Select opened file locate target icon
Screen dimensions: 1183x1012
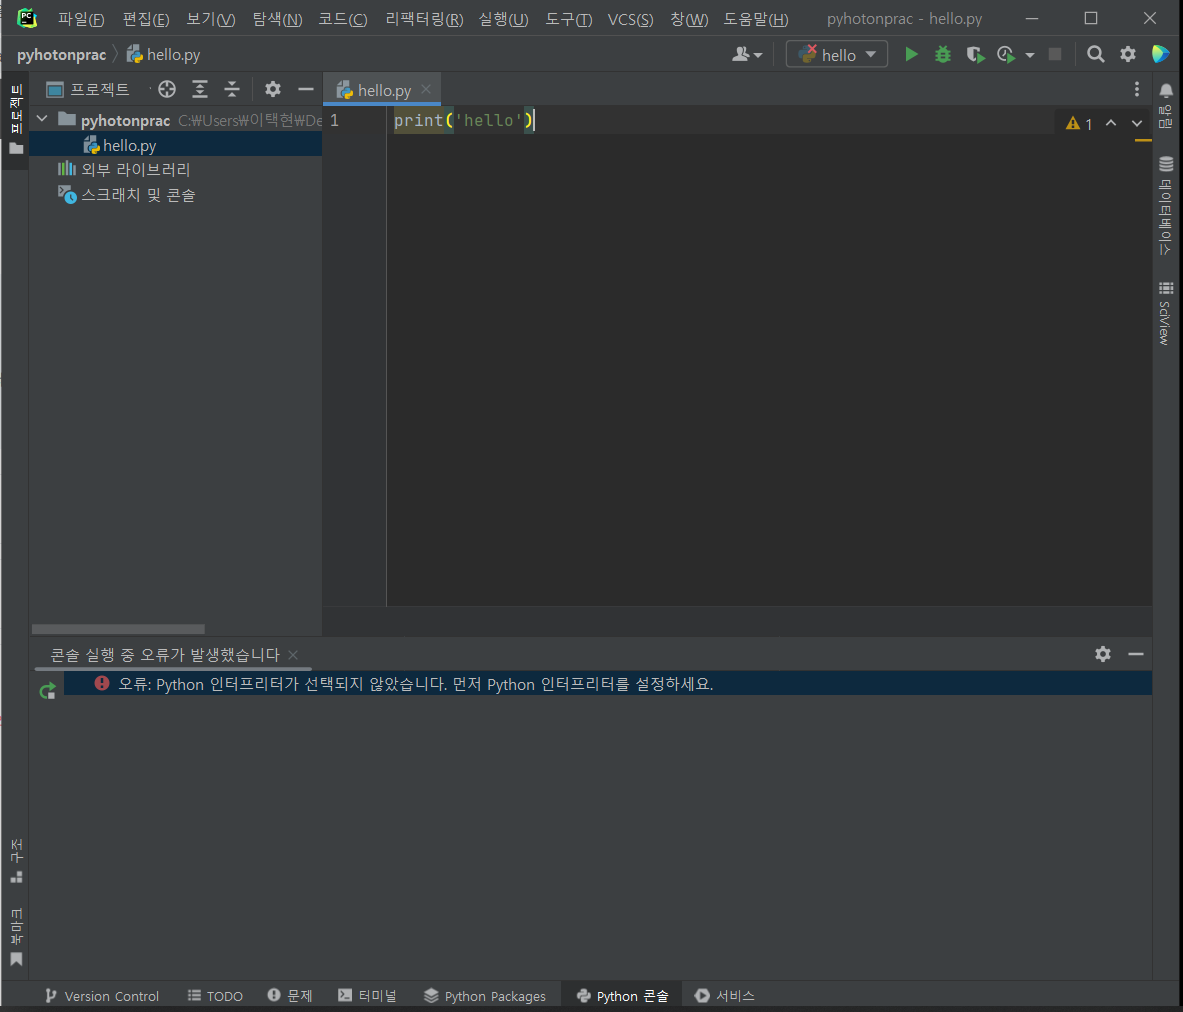(x=167, y=90)
